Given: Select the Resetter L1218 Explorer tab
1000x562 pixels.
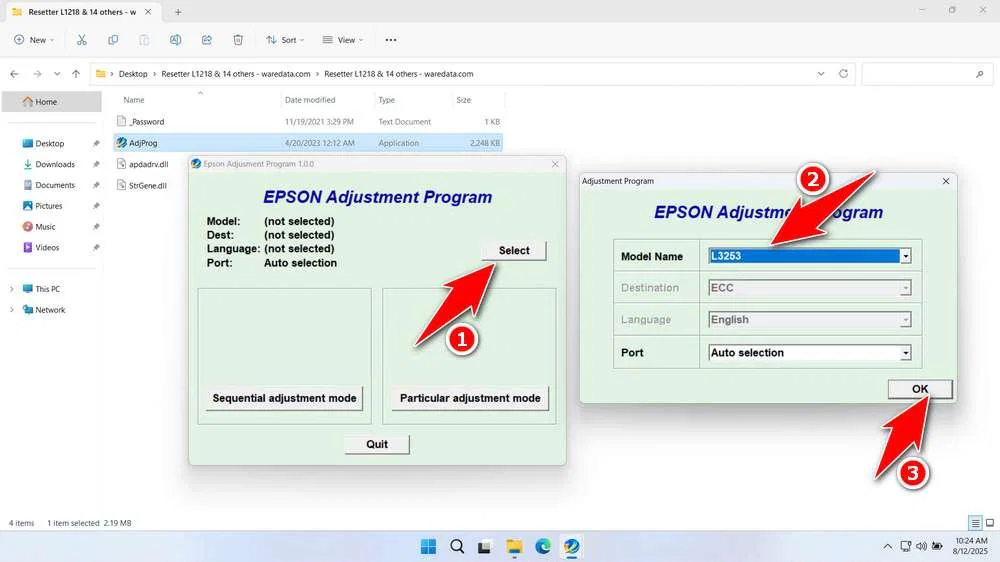Looking at the screenshot, I should (x=82, y=12).
